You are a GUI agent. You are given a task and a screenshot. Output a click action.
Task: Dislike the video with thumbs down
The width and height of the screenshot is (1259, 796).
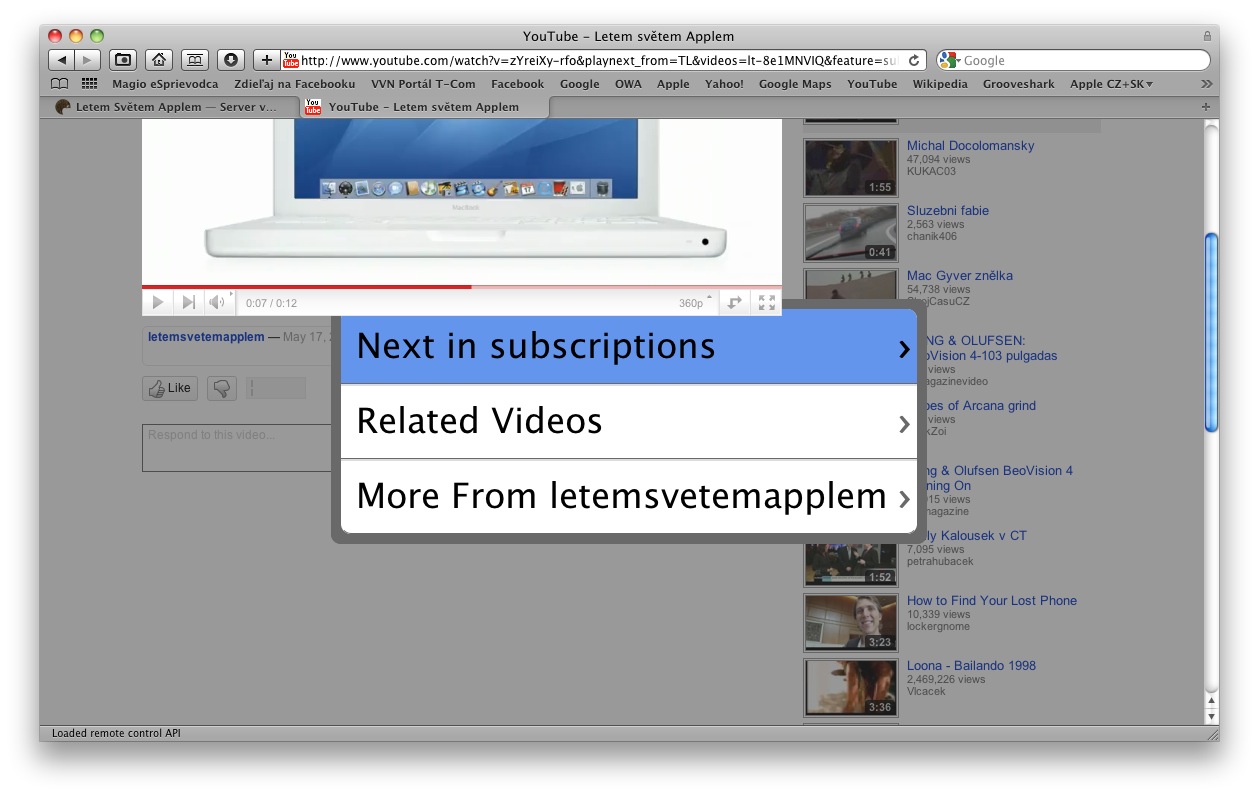click(x=222, y=388)
